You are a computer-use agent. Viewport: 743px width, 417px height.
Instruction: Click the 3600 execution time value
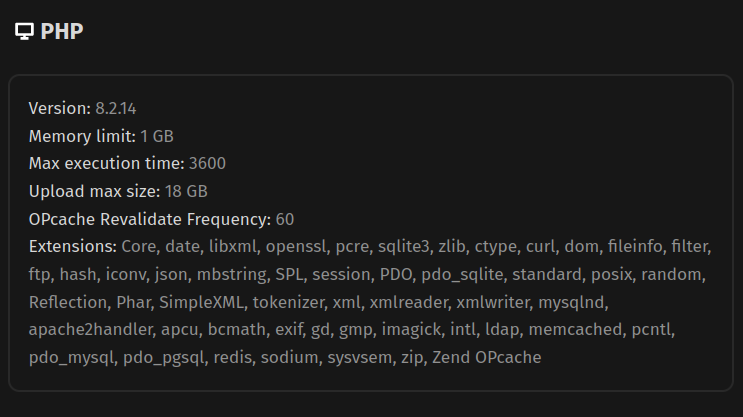[207, 163]
